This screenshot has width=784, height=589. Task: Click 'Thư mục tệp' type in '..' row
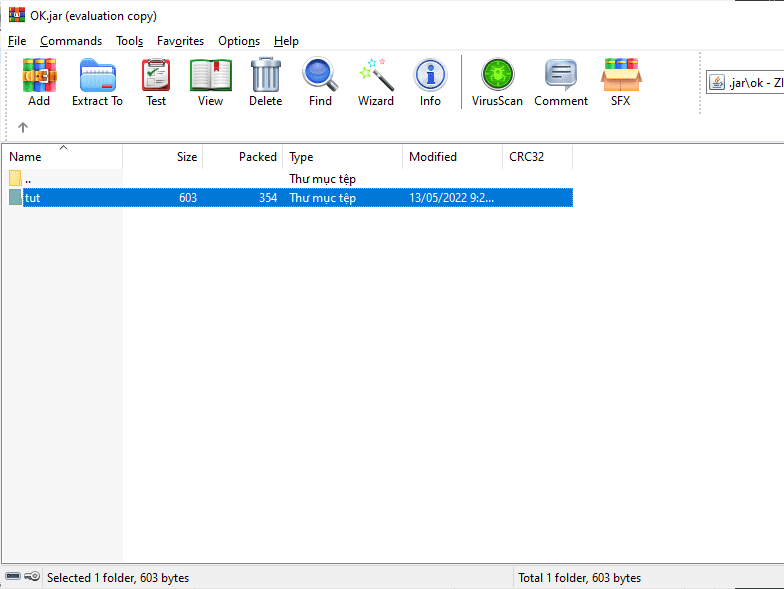pyautogui.click(x=322, y=179)
